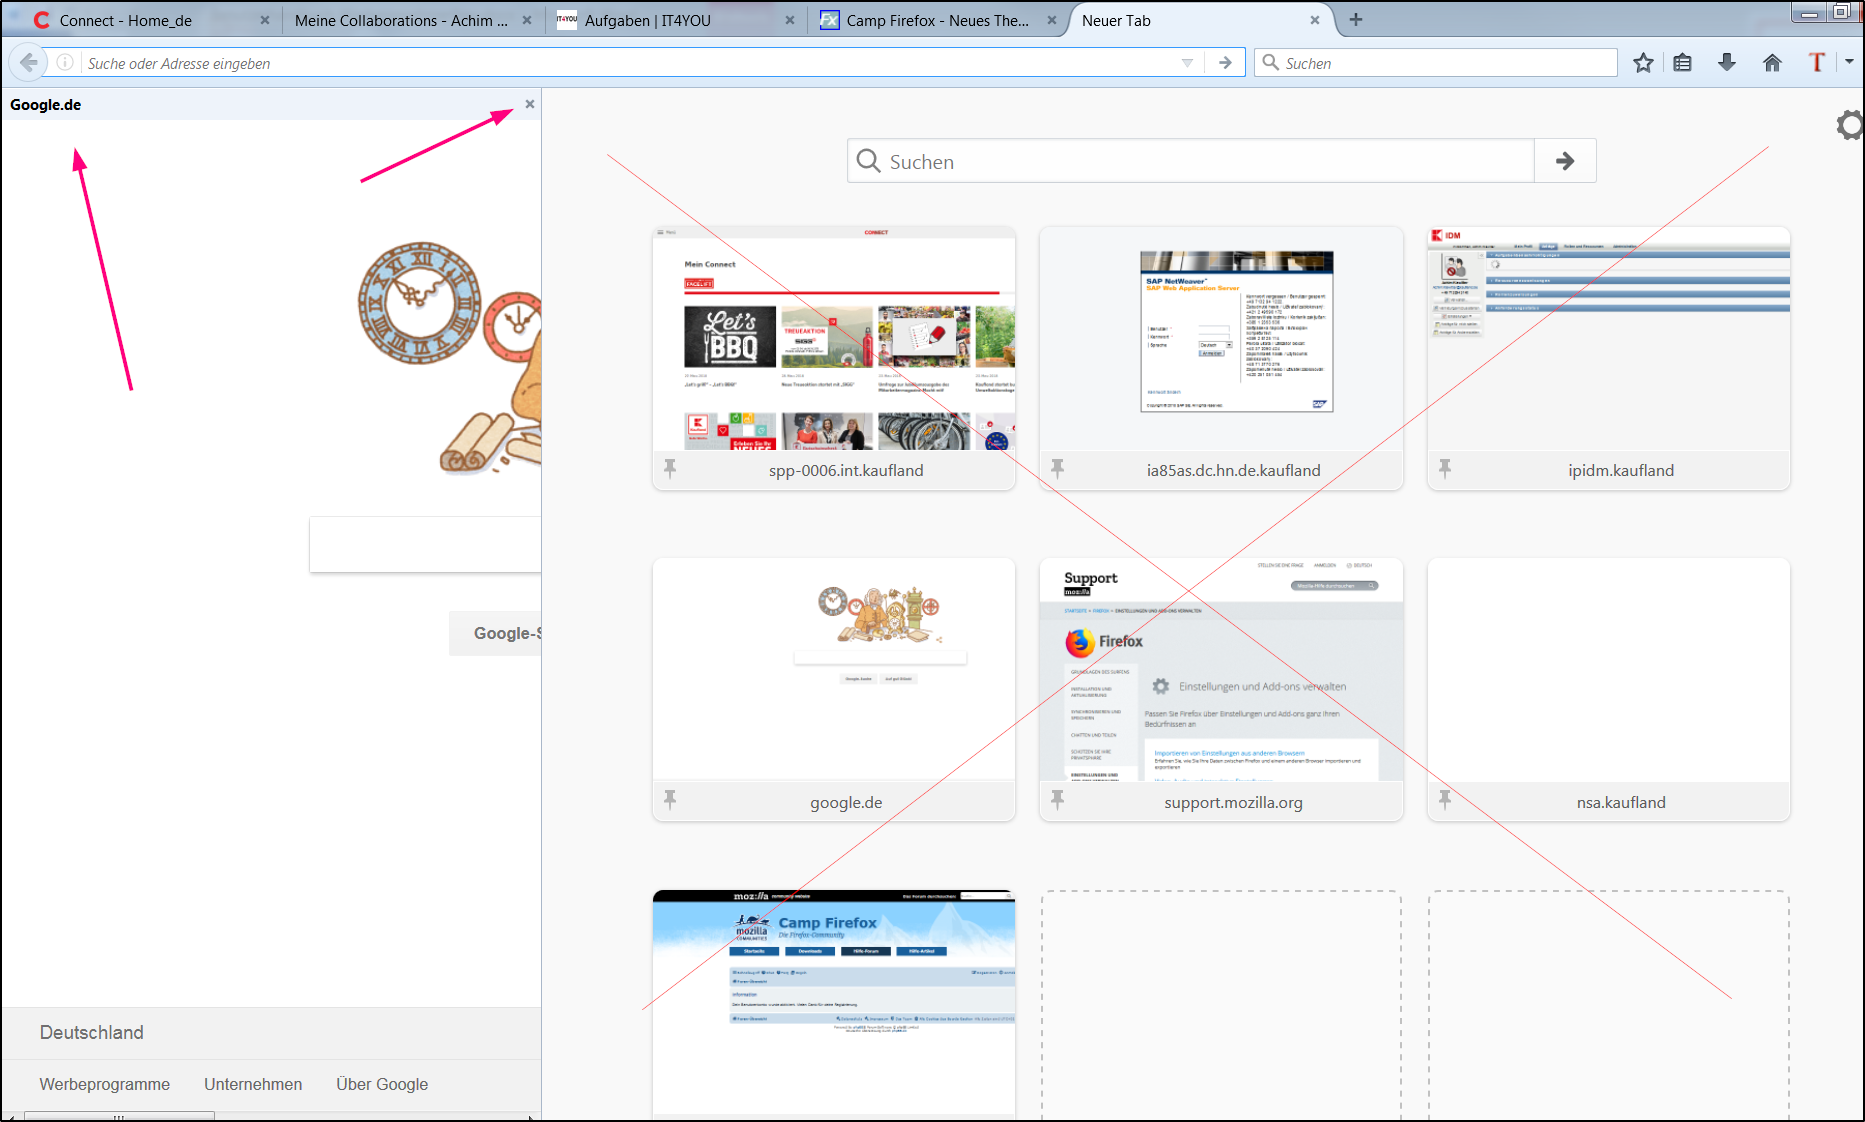Click the address bar go arrow
1865x1122 pixels.
[1225, 63]
